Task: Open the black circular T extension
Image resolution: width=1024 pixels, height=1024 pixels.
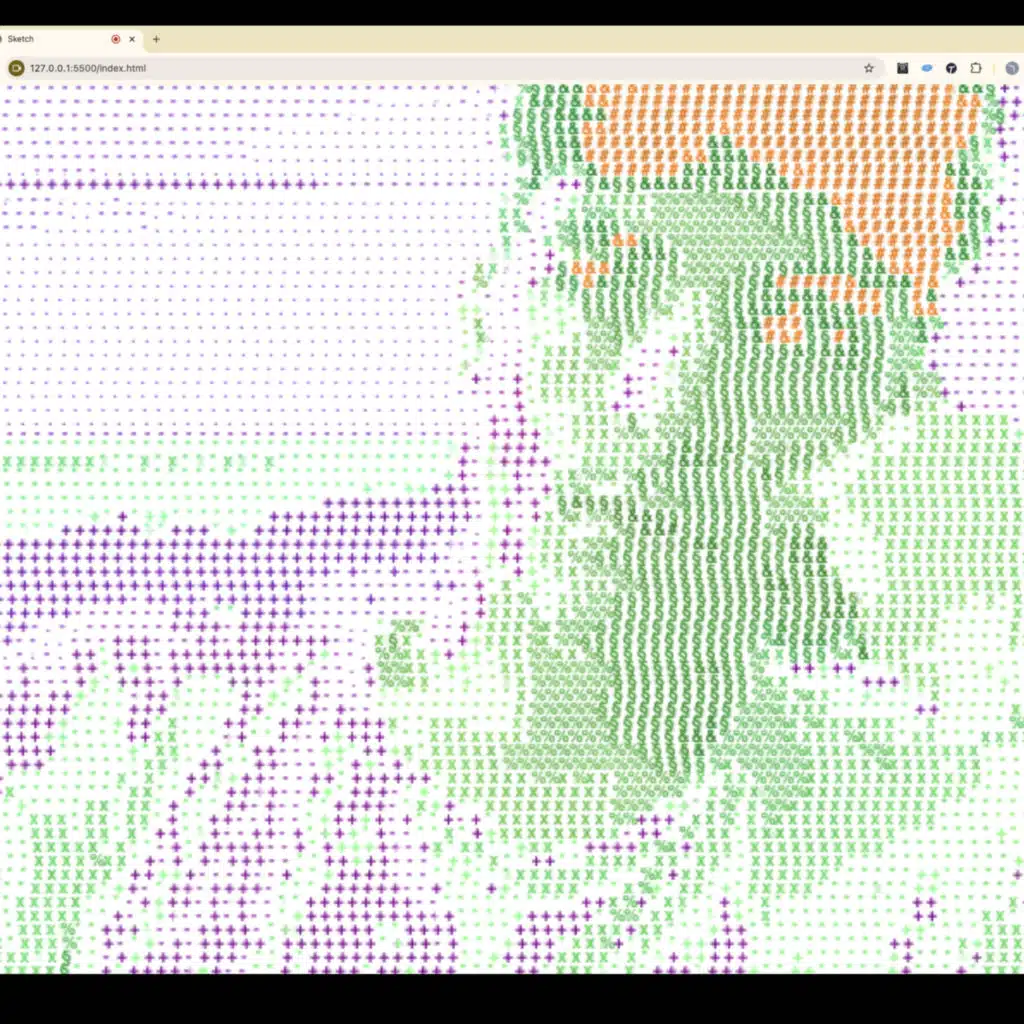Action: pyautogui.click(x=951, y=68)
